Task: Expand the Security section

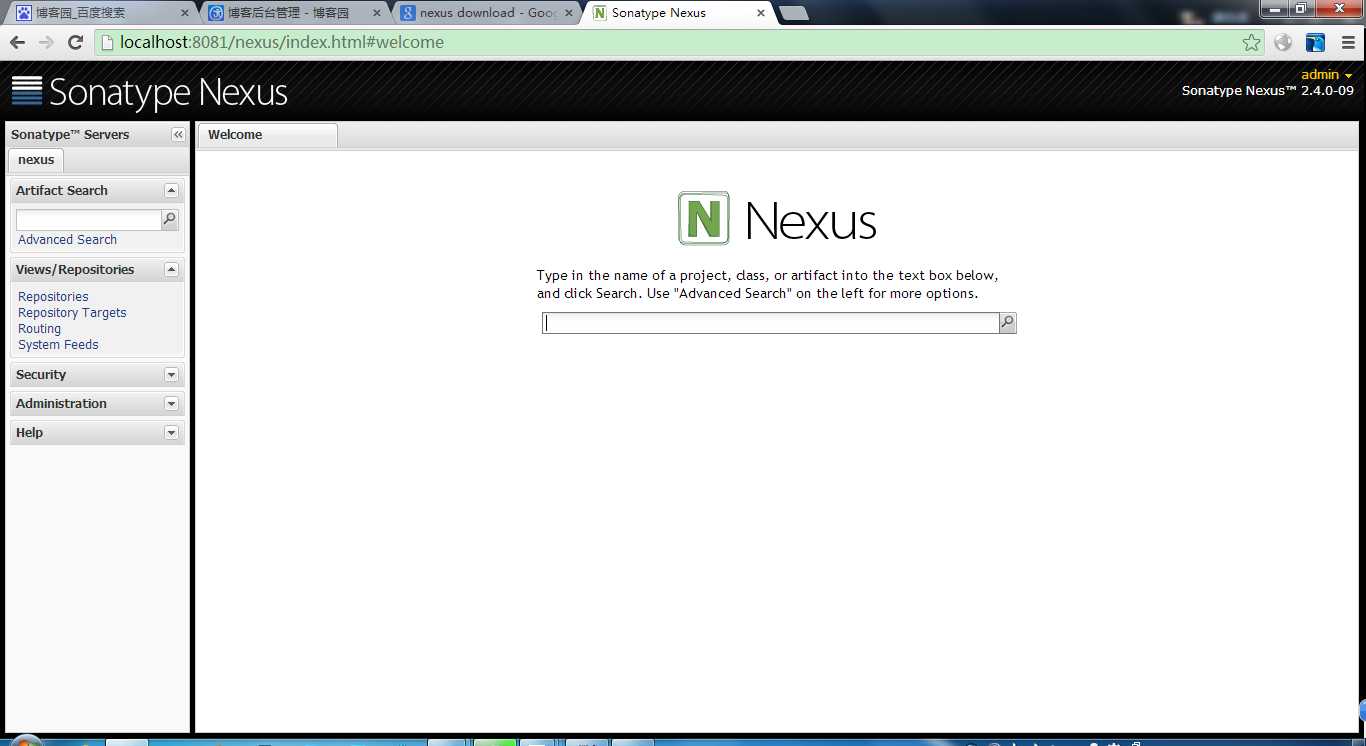Action: tap(171, 375)
